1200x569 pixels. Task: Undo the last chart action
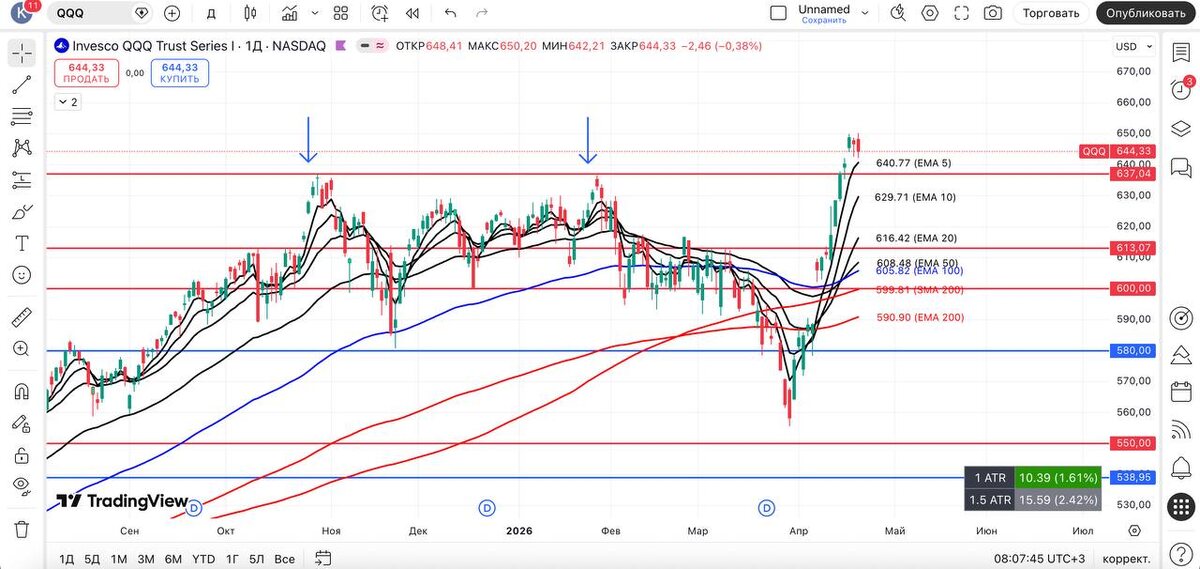[x=450, y=13]
